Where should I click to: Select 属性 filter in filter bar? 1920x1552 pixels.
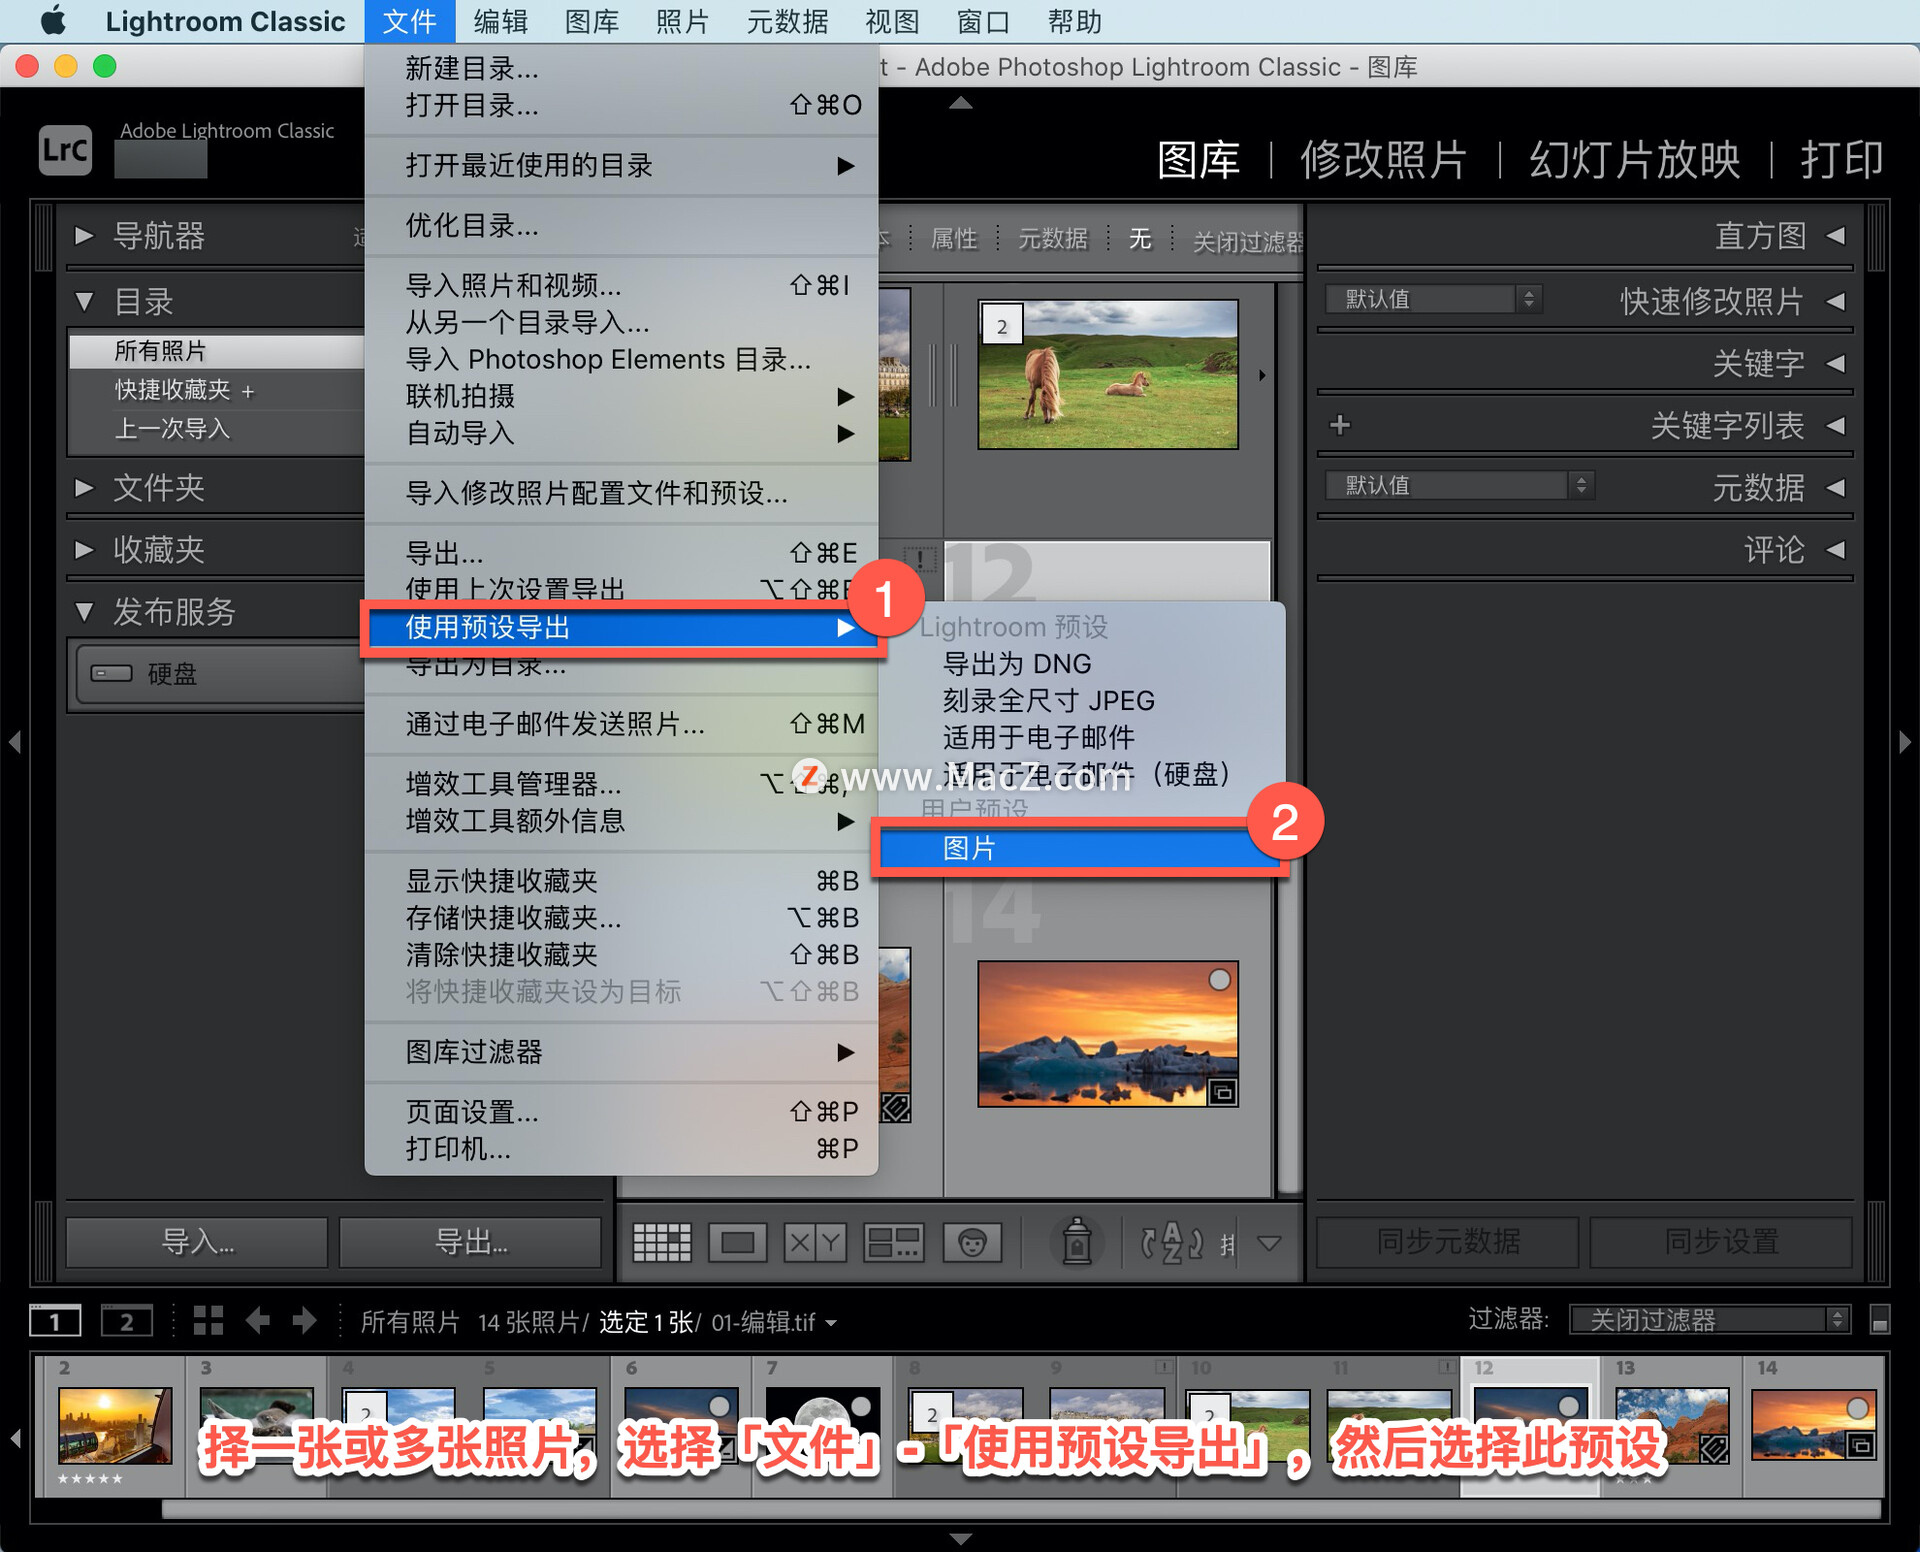[x=954, y=239]
